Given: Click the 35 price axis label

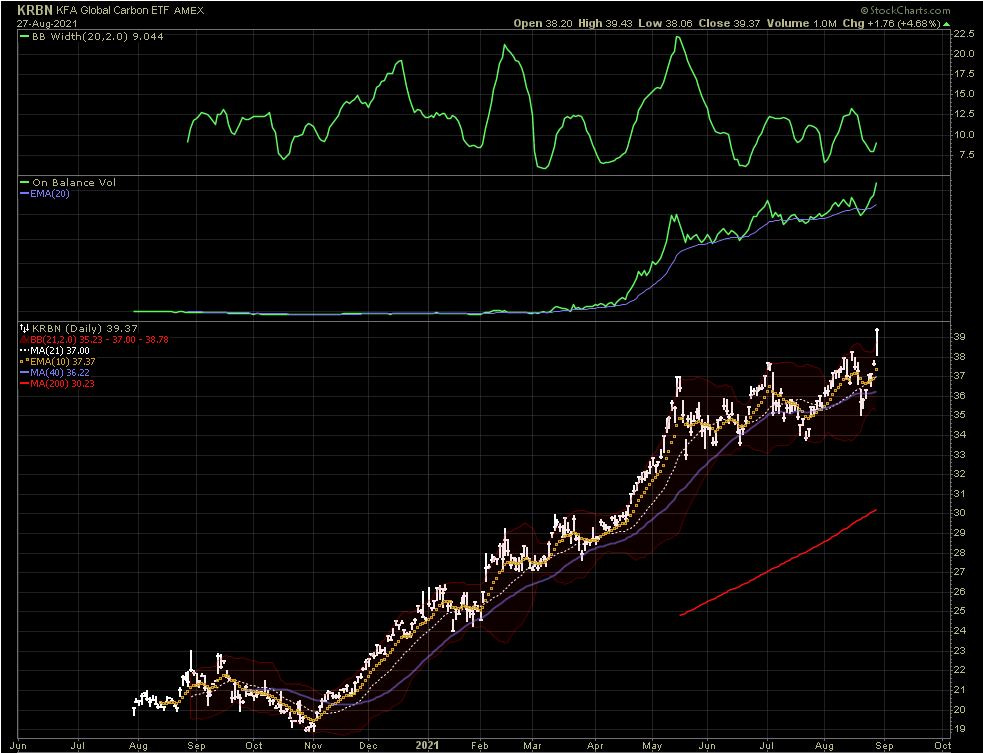Looking at the screenshot, I should (959, 415).
